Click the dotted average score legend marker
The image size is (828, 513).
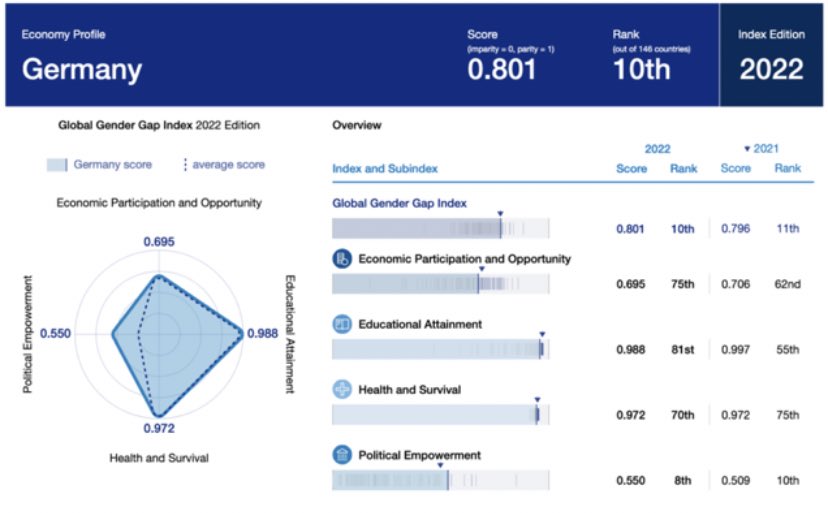(185, 165)
